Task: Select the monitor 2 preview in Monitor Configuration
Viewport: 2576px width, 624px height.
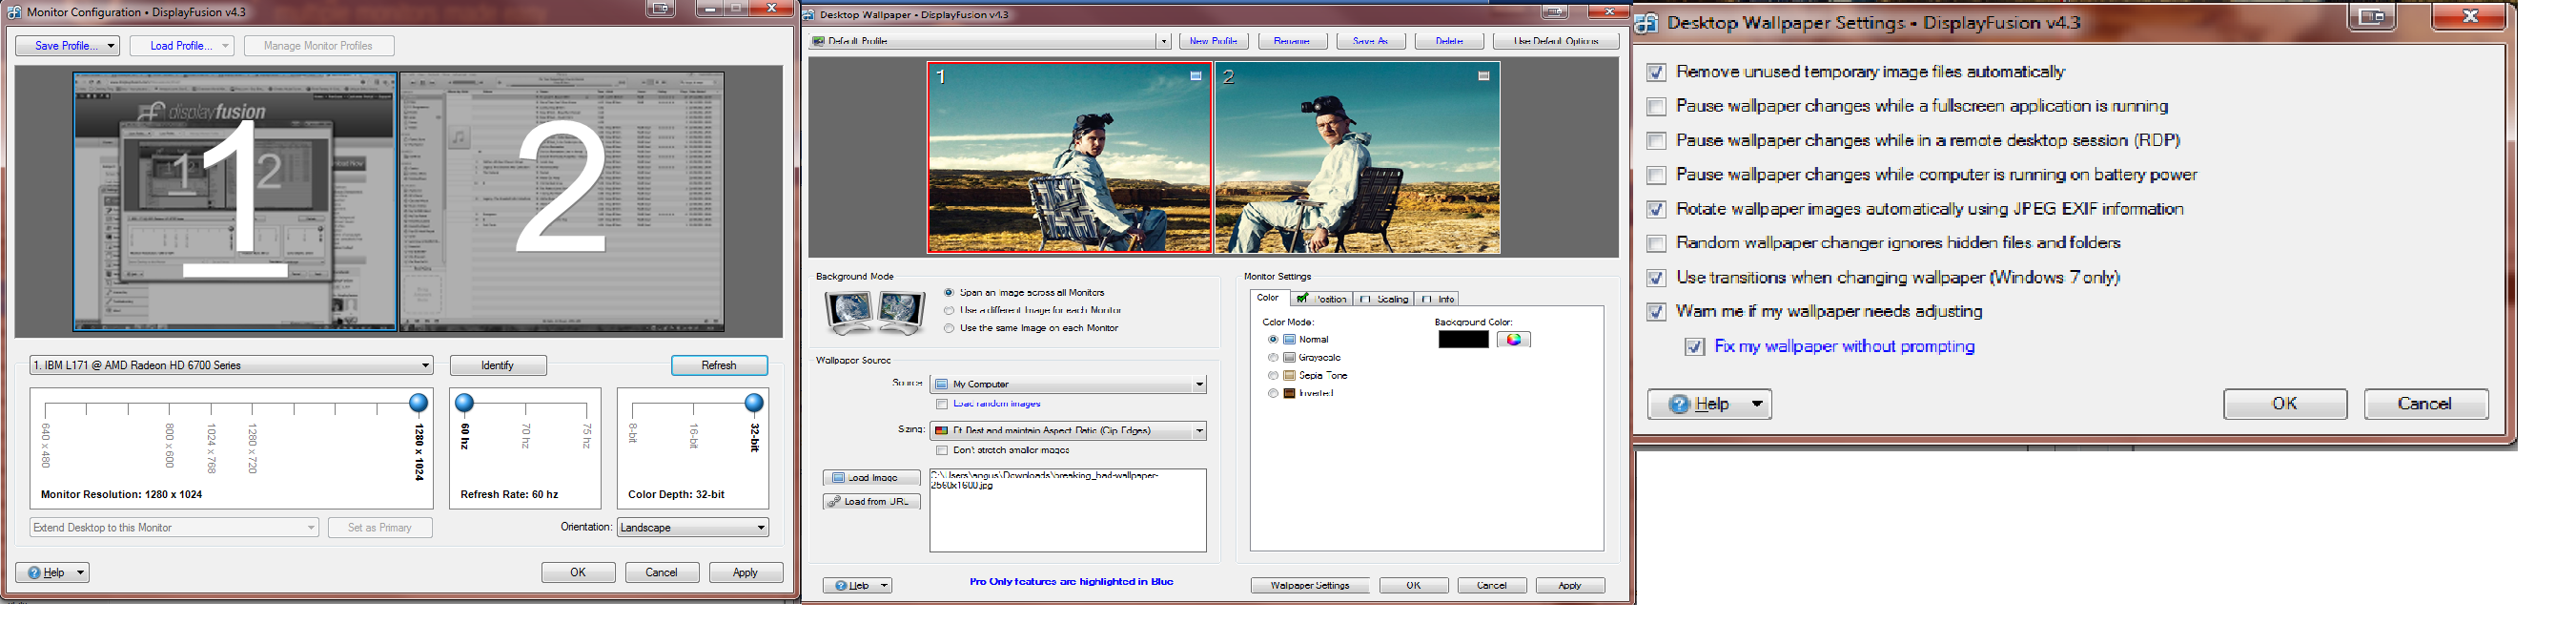Action: [x=561, y=201]
